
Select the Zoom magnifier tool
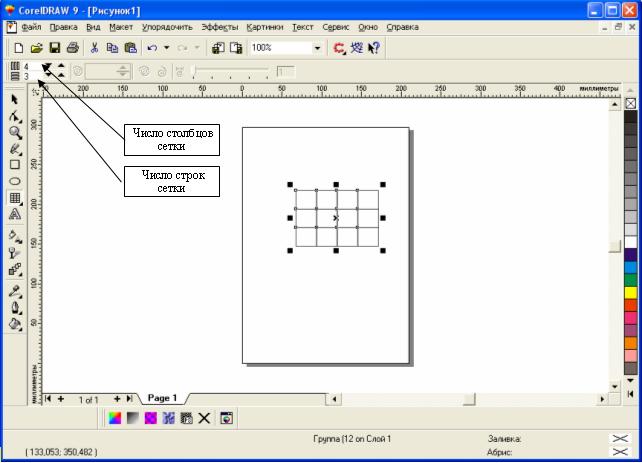pyautogui.click(x=14, y=132)
